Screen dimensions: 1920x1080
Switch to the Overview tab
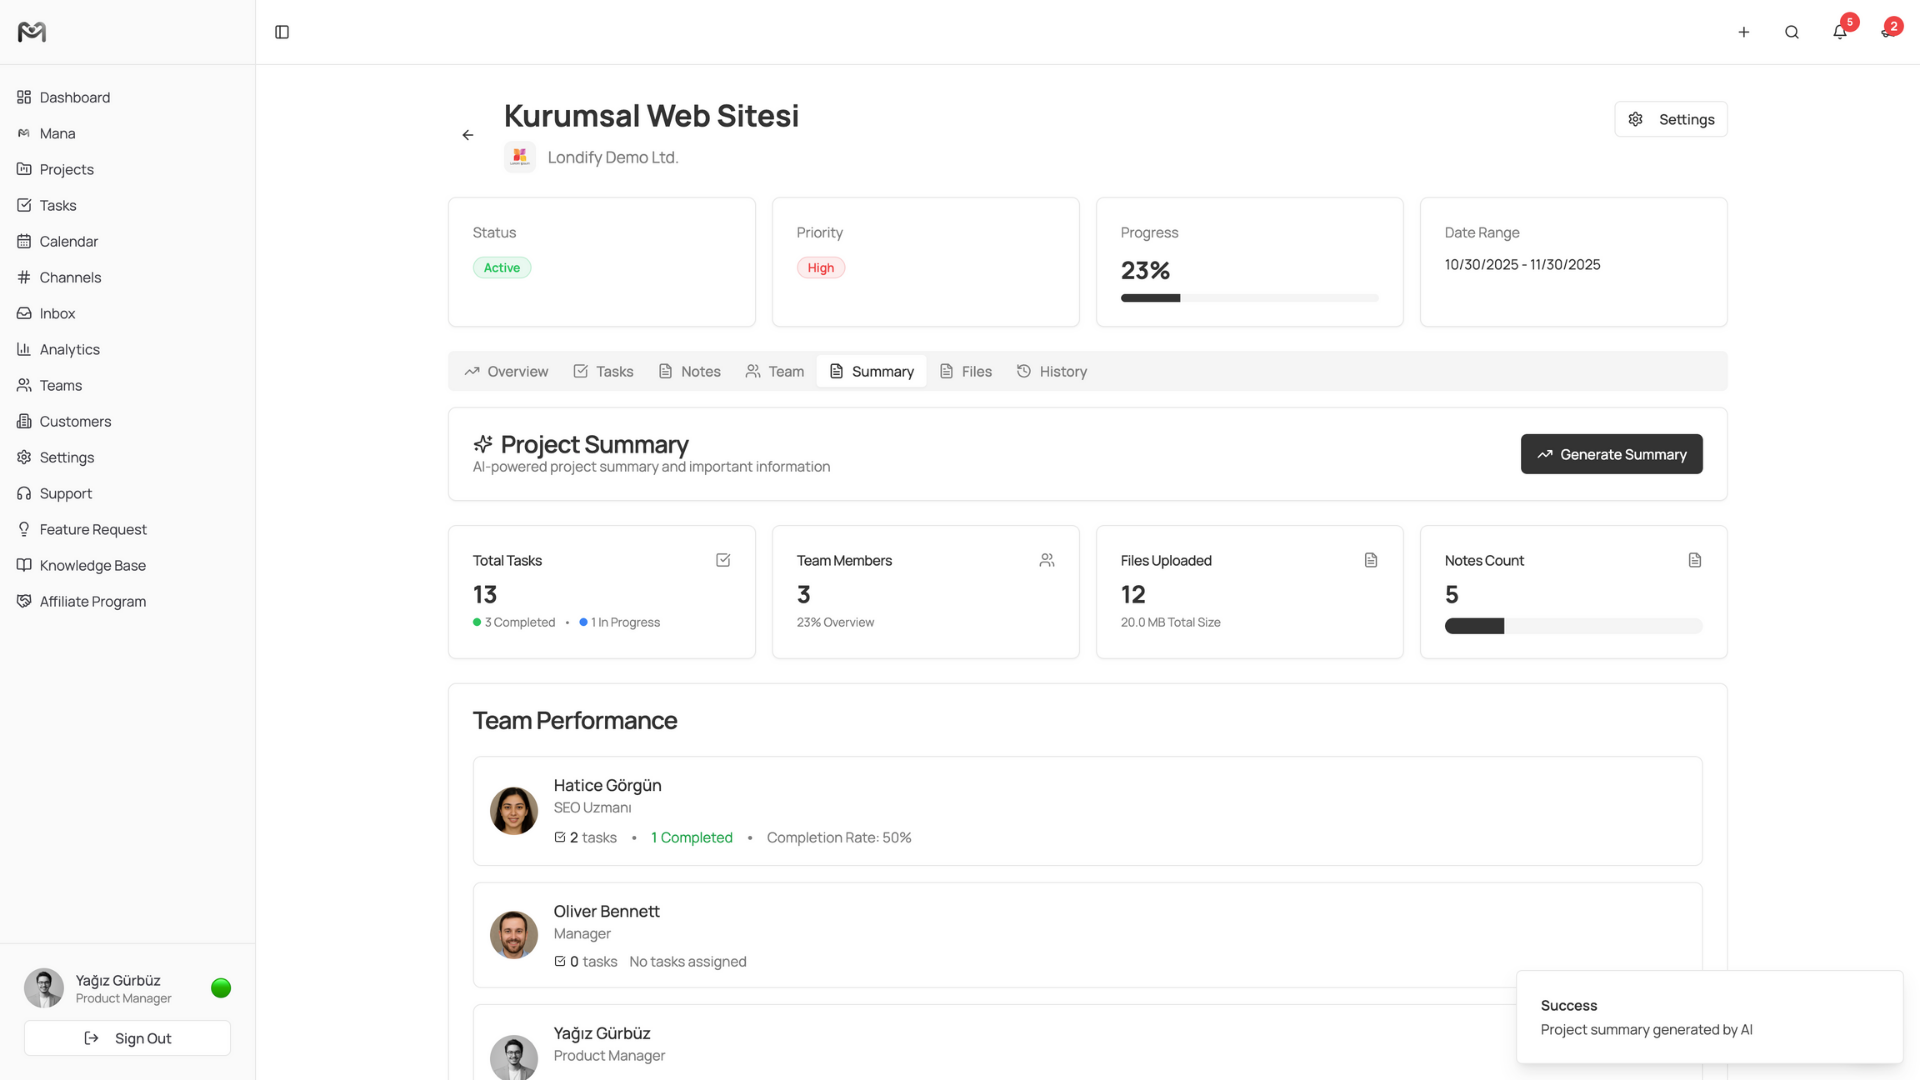point(506,371)
